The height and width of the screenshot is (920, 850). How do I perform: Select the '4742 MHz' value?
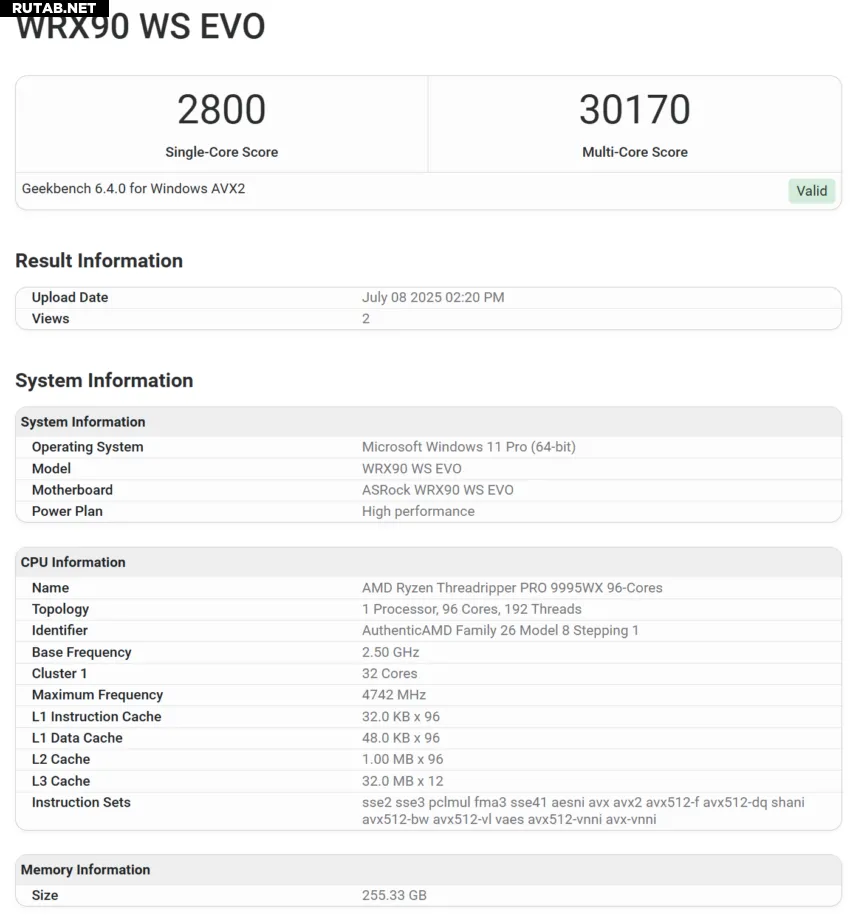[x=394, y=695]
